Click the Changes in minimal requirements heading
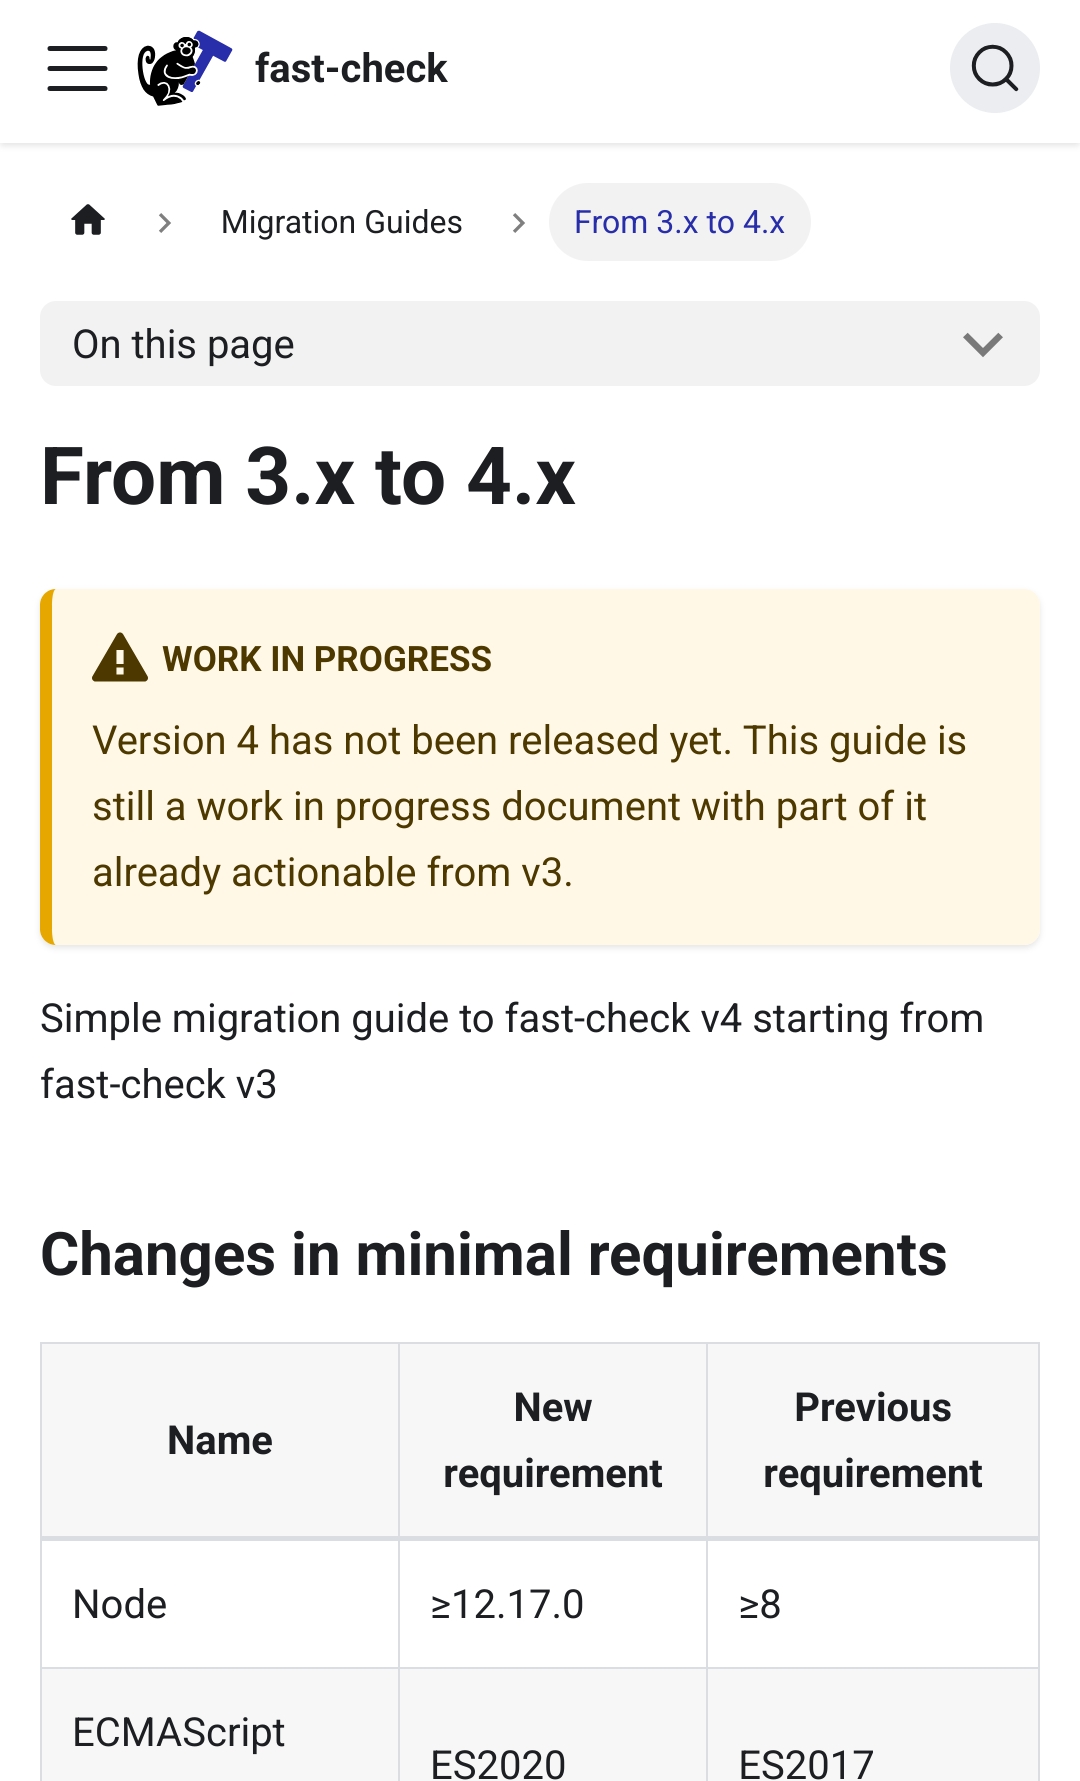Viewport: 1080px width, 1781px height. [x=493, y=1254]
